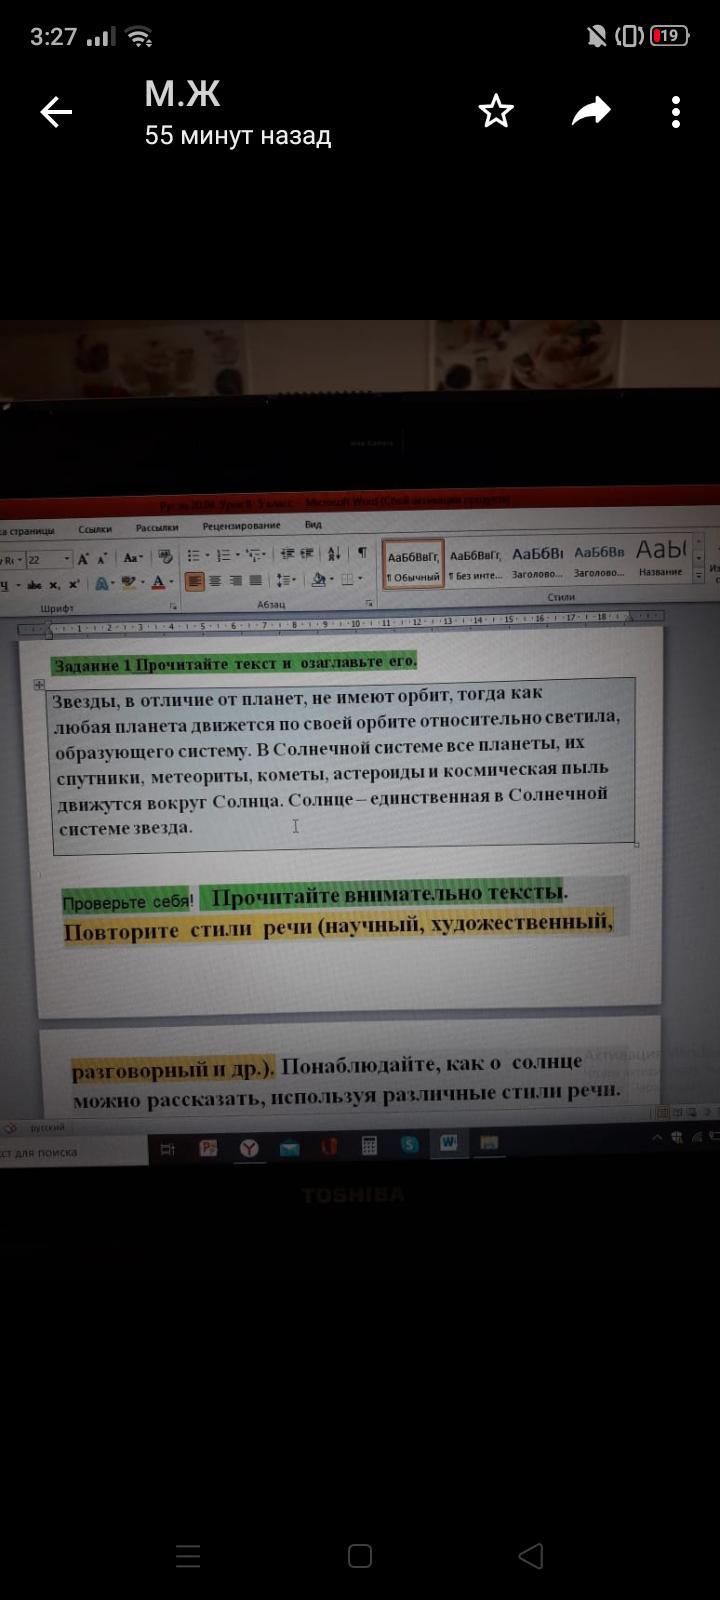Open the Ссылки ribbon tab
The height and width of the screenshot is (1600, 720).
pos(95,529)
